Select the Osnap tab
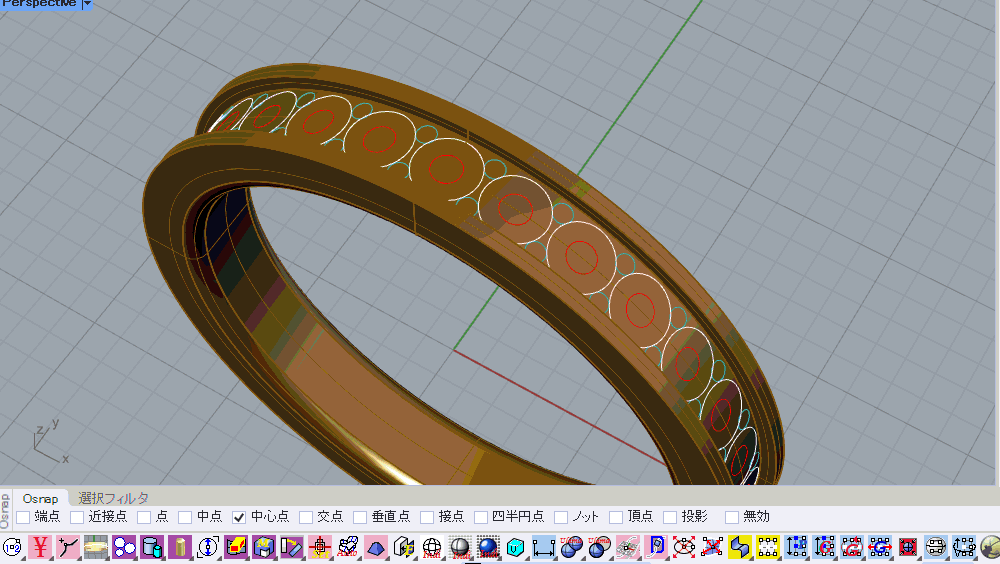The image size is (1000, 564). pyautogui.click(x=41, y=498)
